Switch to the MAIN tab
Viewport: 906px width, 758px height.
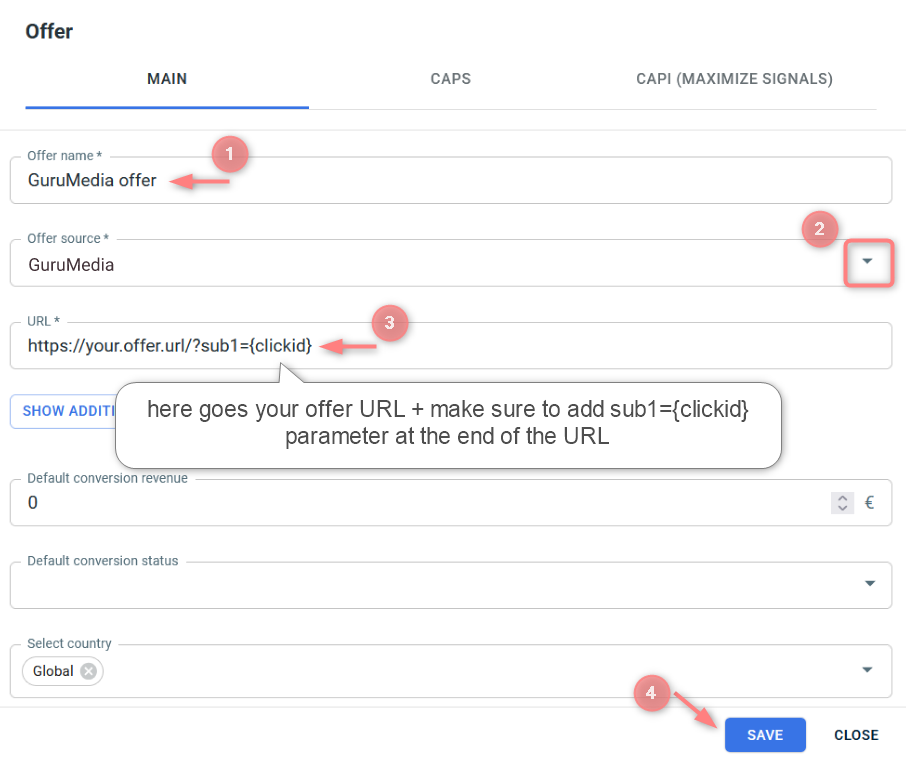click(x=167, y=79)
